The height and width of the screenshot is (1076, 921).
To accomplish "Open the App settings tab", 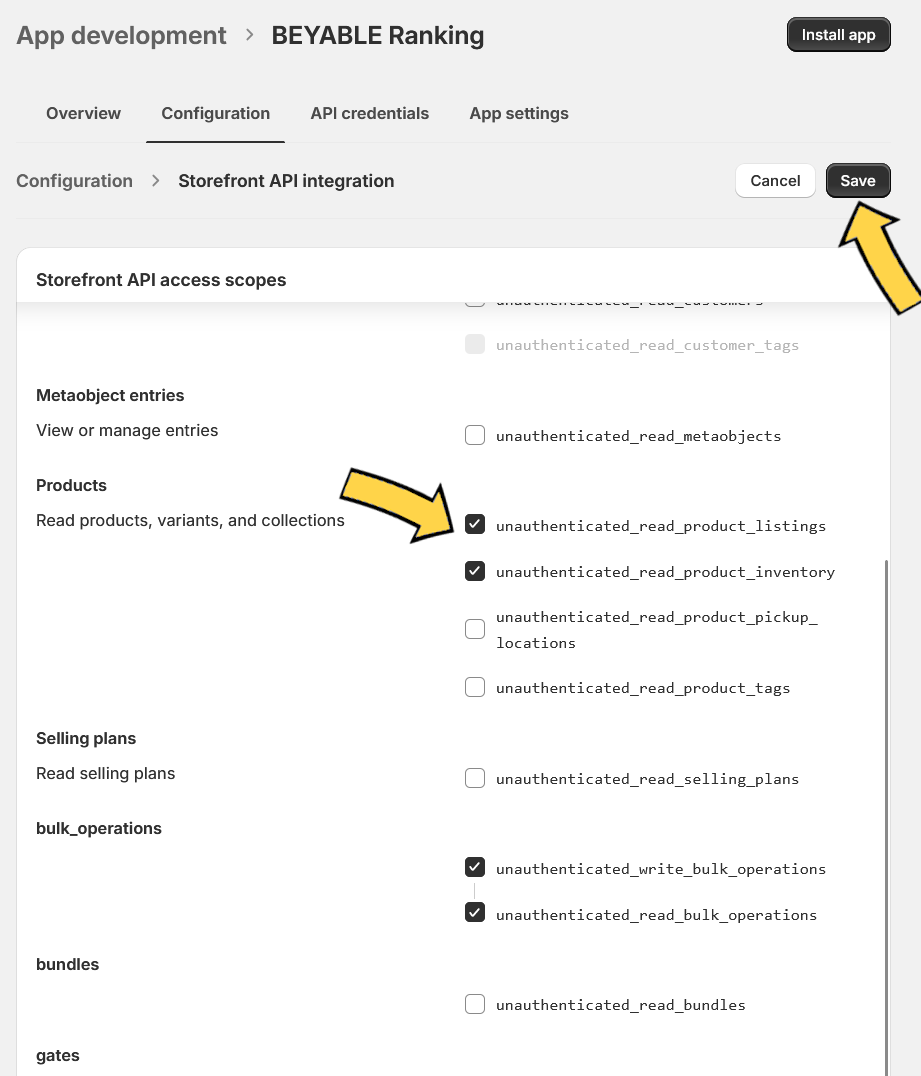I will click(519, 113).
